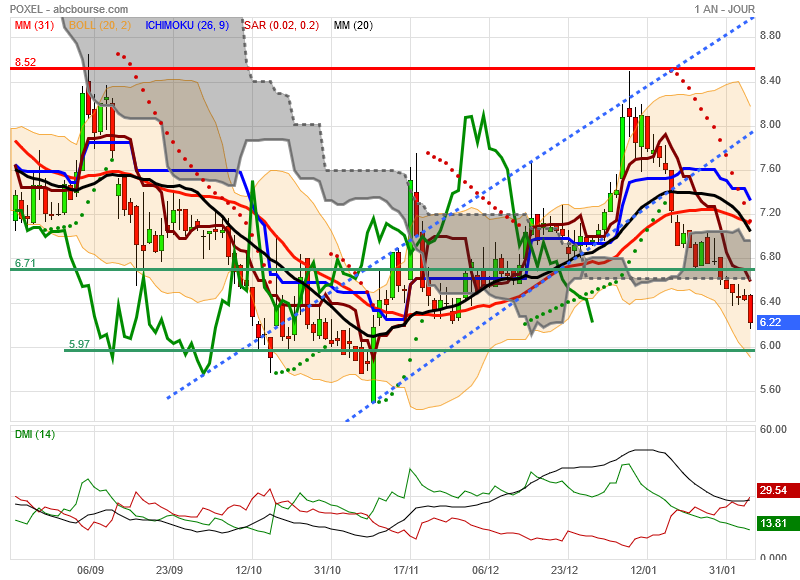Screen dimensions: 800x580
Task: Click the 7.20 price axis label
Action: point(770,212)
